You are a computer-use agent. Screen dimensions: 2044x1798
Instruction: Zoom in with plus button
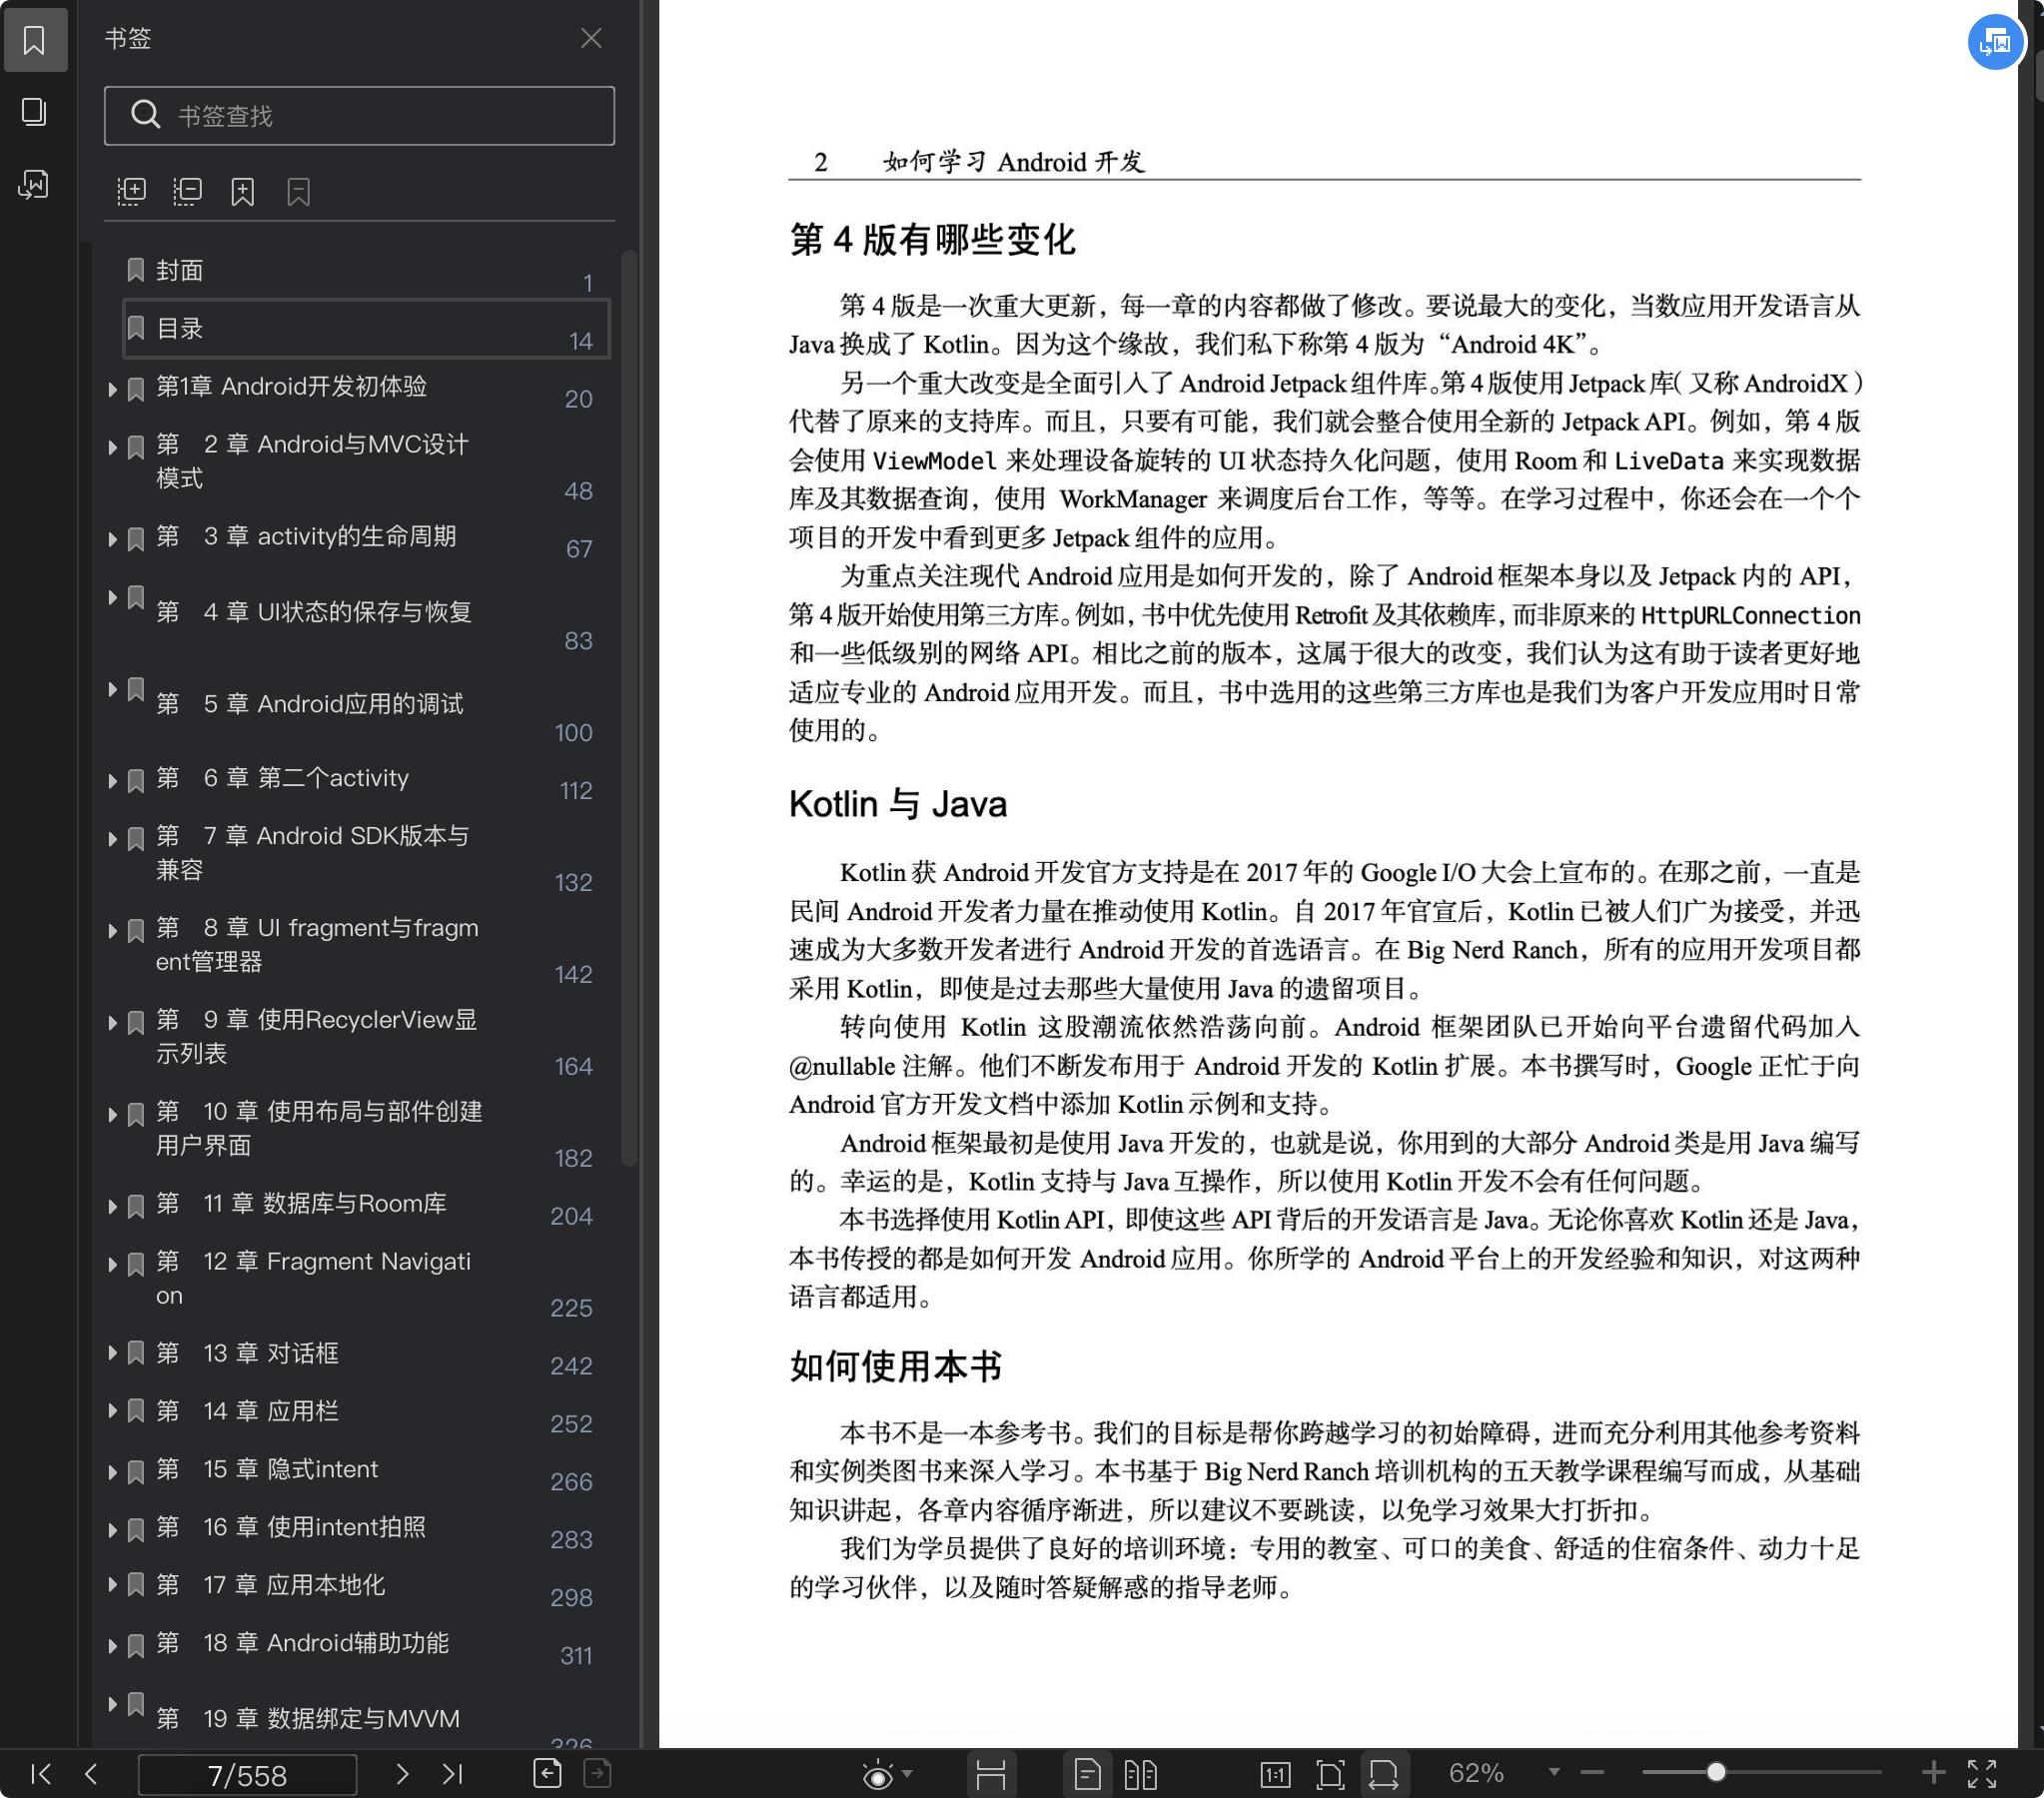[1933, 1773]
